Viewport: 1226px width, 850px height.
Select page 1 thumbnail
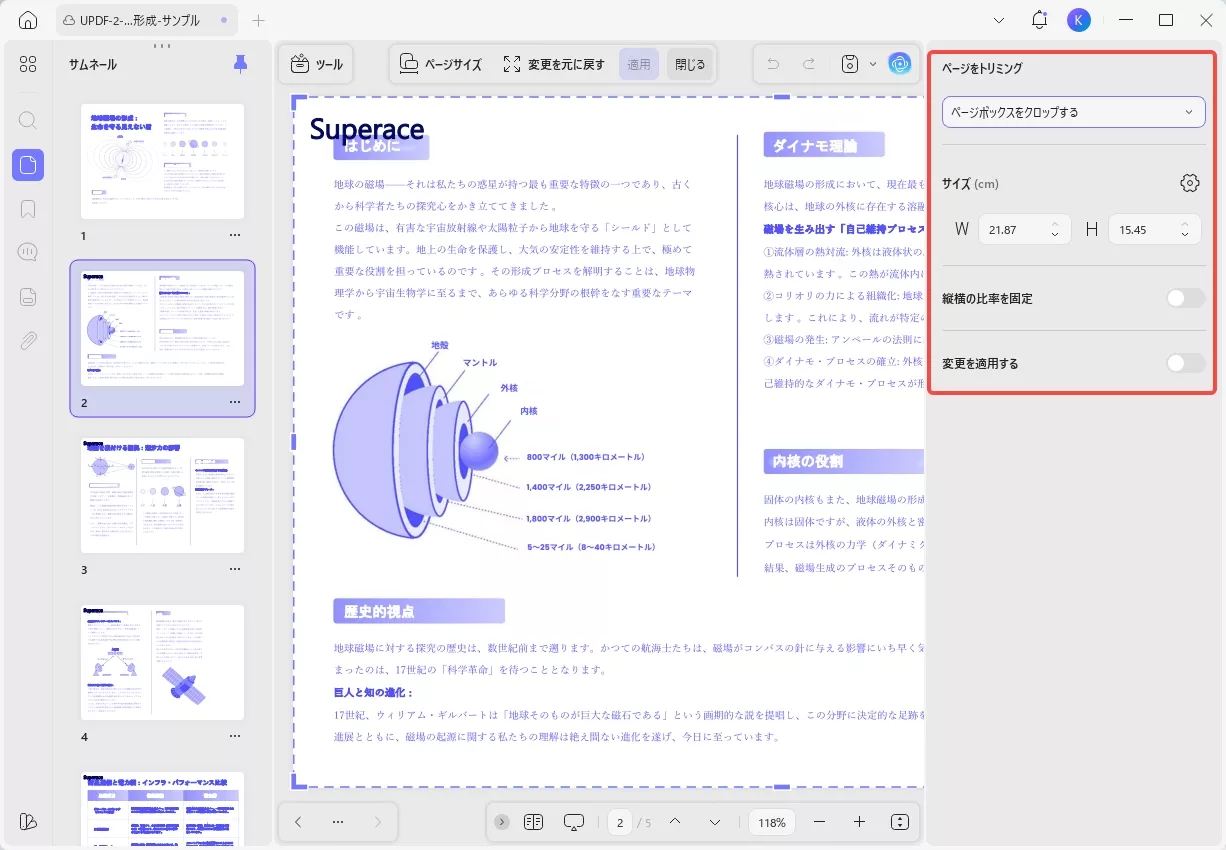coord(162,161)
